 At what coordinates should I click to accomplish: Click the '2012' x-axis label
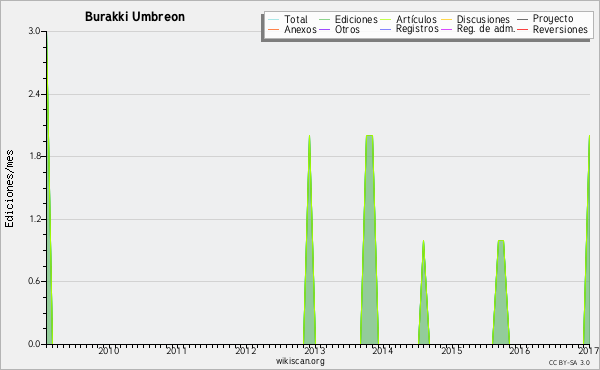pyautogui.click(x=245, y=350)
